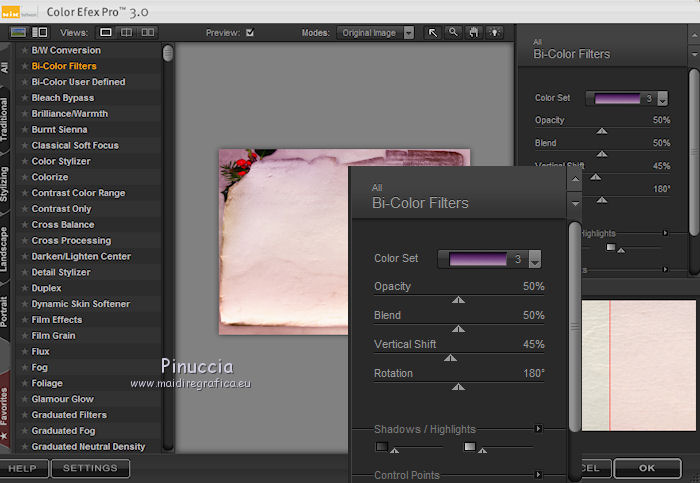Open the Landscape category tab
Image resolution: width=700 pixels, height=483 pixels.
[x=5, y=250]
